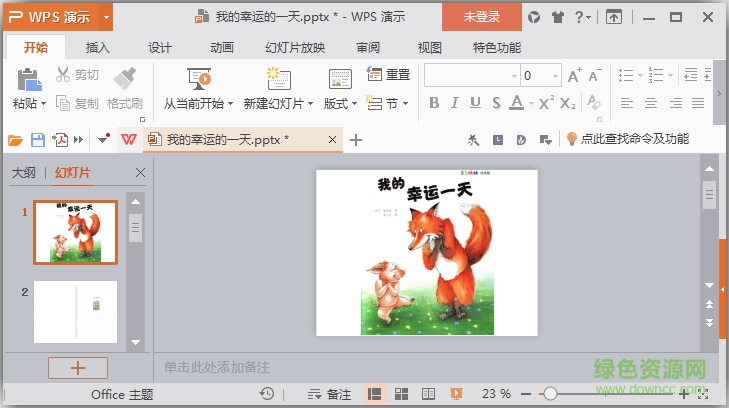This screenshot has height=408, width=729.
Task: Toggle Italic formatting
Action: (455, 103)
